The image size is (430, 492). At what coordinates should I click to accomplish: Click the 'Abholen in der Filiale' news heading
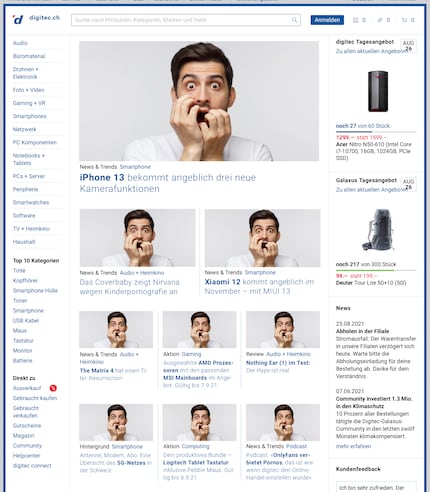362,331
